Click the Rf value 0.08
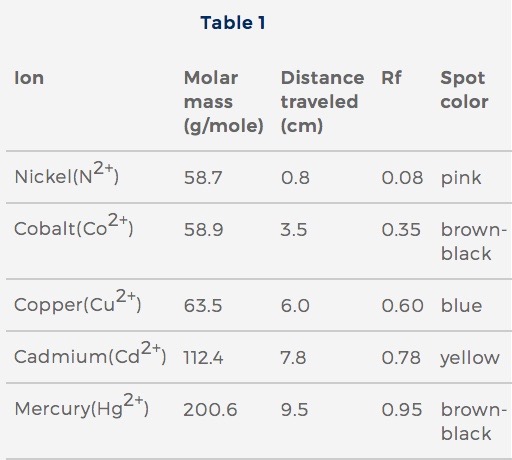The width and height of the screenshot is (512, 460). [x=402, y=177]
